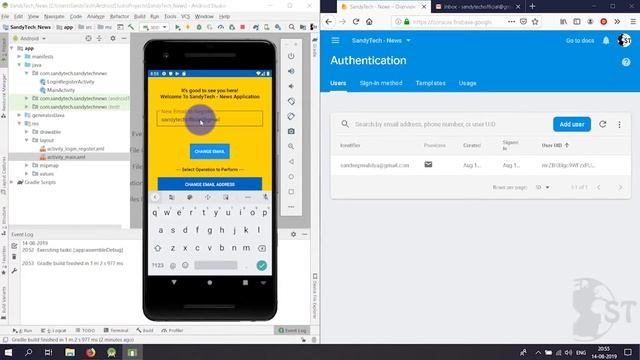Click the new email input field
This screenshot has height=360, width=640.
210,118
